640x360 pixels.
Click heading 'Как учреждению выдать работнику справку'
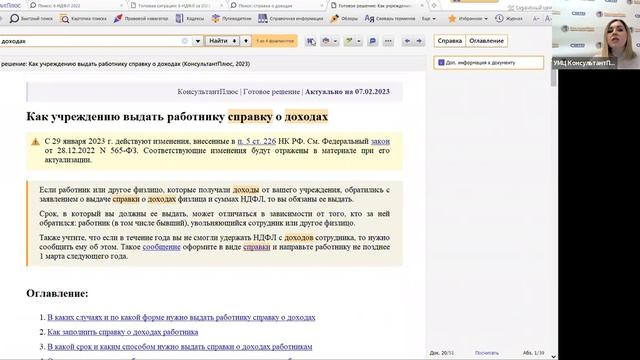pos(177,116)
